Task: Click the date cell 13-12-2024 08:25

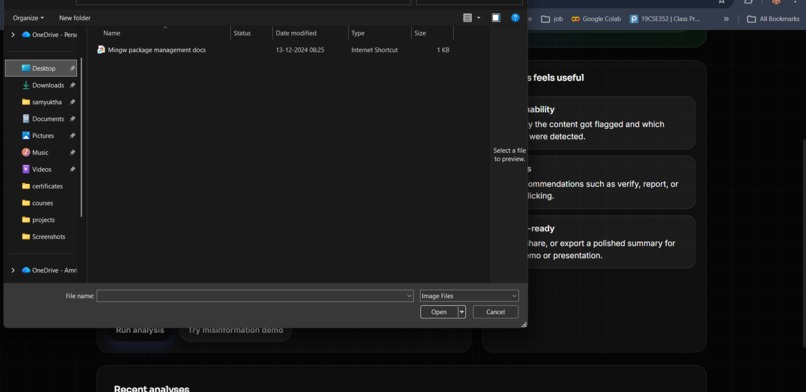Action: click(x=300, y=50)
